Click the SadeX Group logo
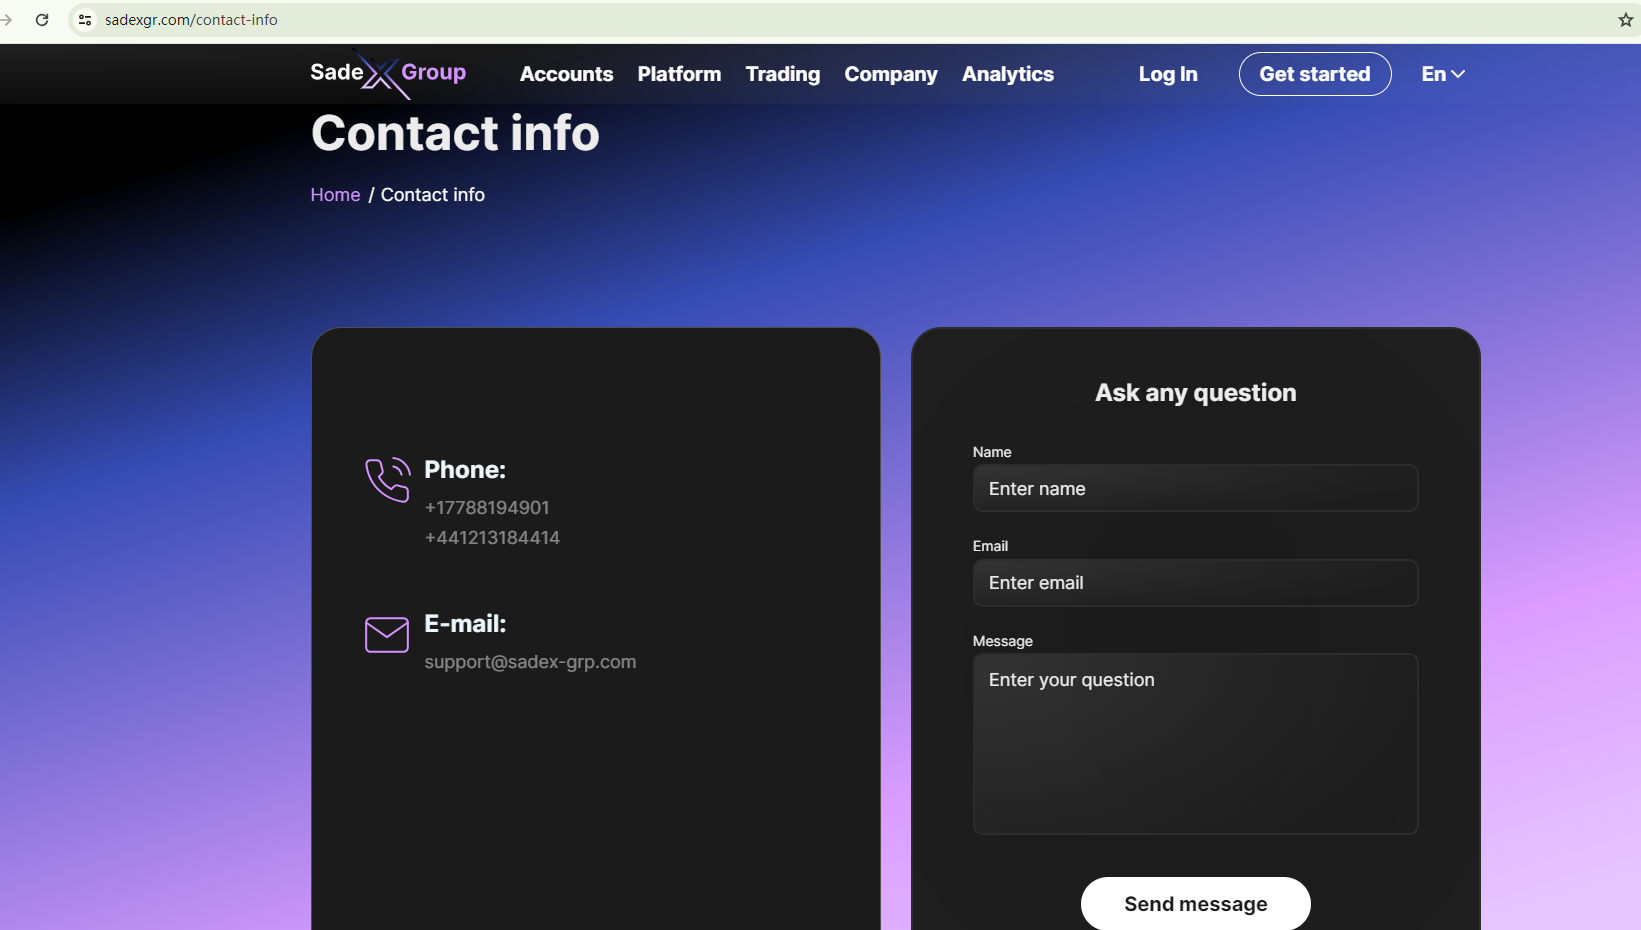This screenshot has height=930, width=1641. tap(388, 74)
